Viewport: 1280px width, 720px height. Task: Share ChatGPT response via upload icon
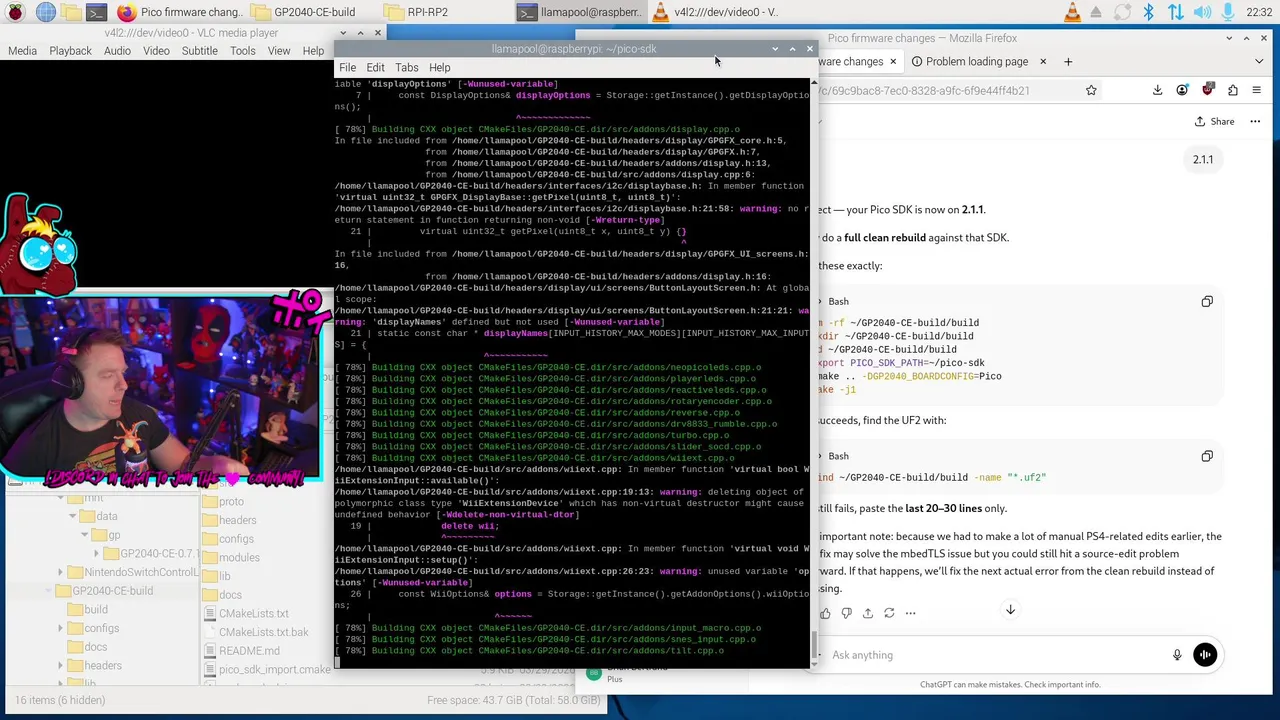coord(868,613)
